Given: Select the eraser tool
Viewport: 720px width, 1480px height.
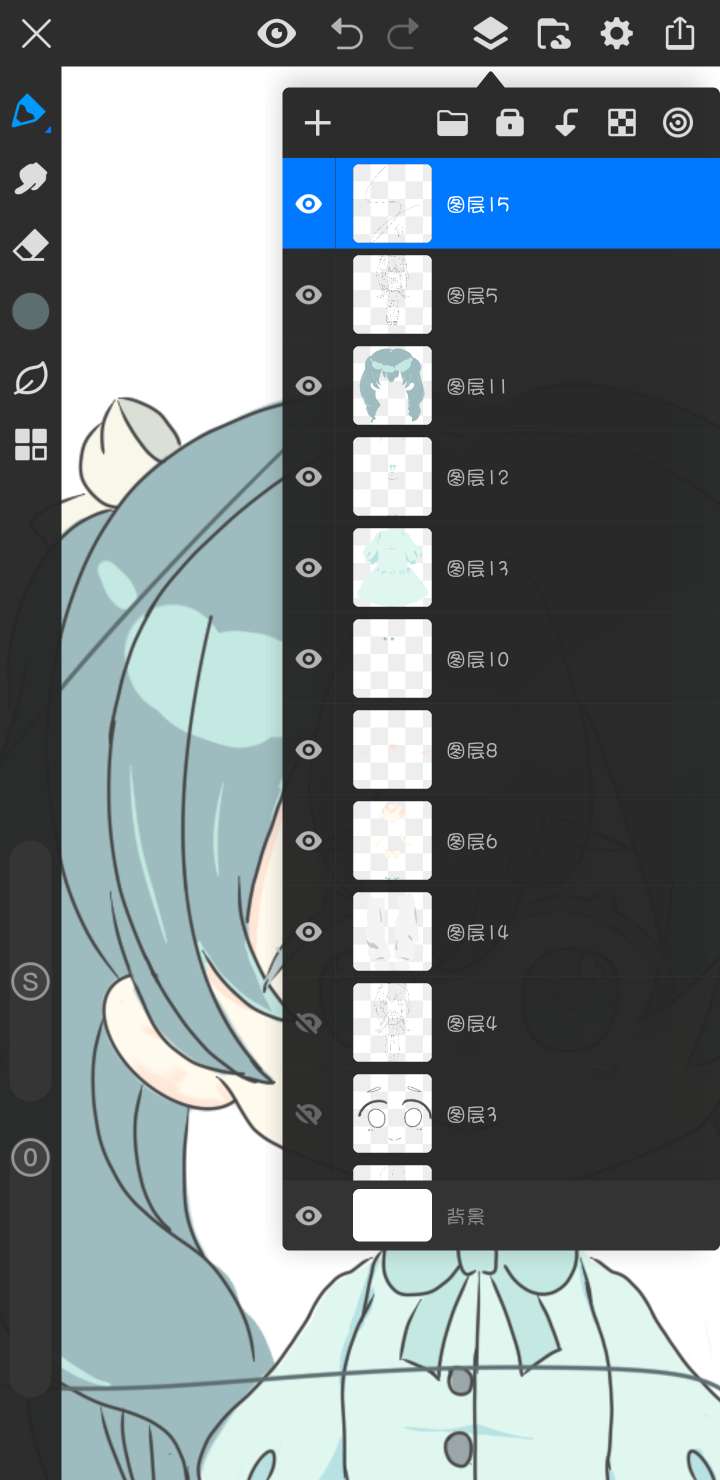Looking at the screenshot, I should (x=30, y=246).
